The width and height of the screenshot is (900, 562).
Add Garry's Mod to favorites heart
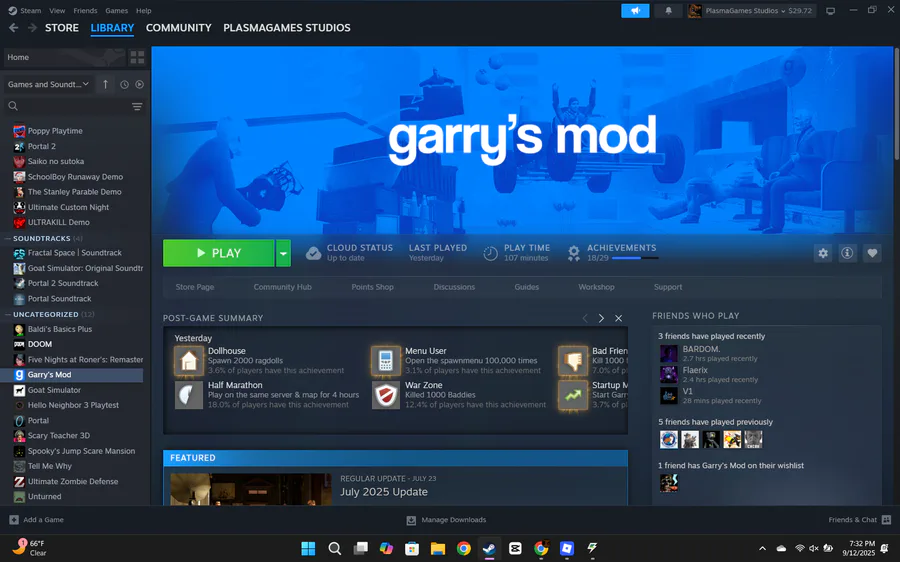click(x=872, y=253)
